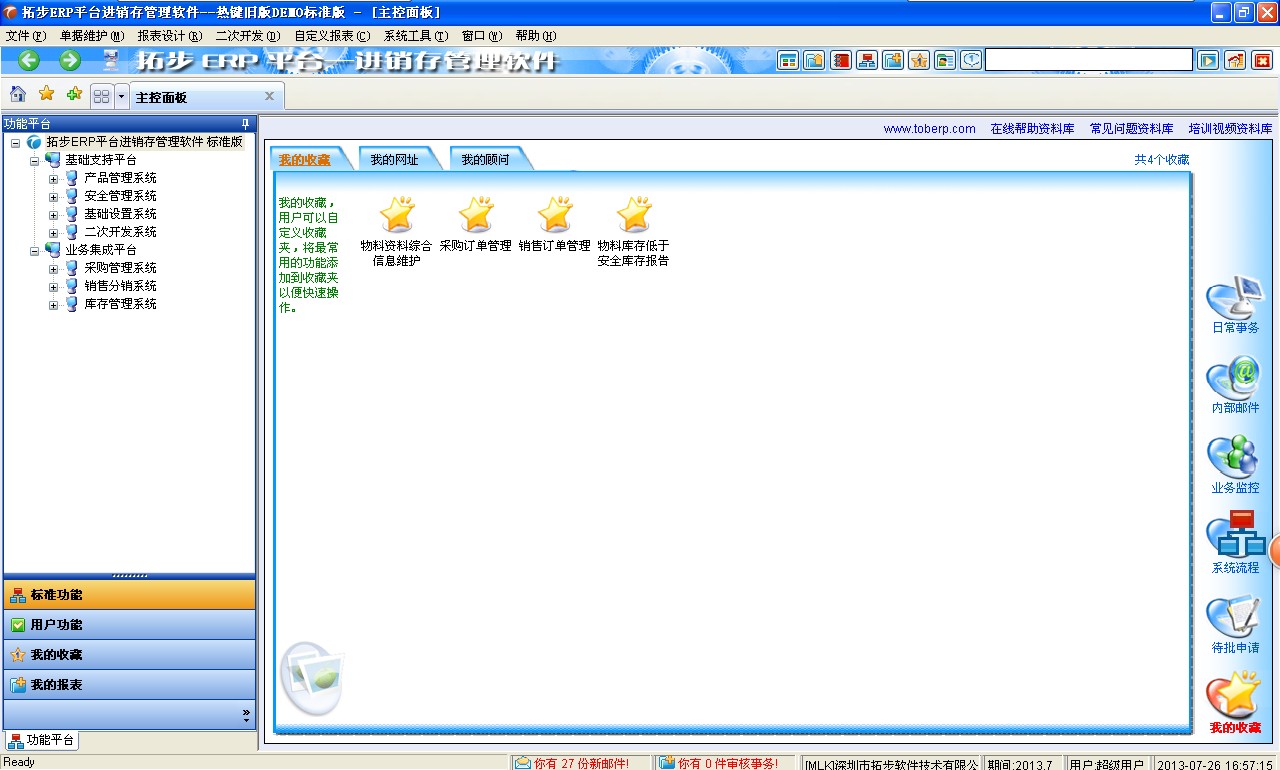This screenshot has width=1280, height=770.
Task: Open the 日常事务 sidebar icon
Action: 1234,304
